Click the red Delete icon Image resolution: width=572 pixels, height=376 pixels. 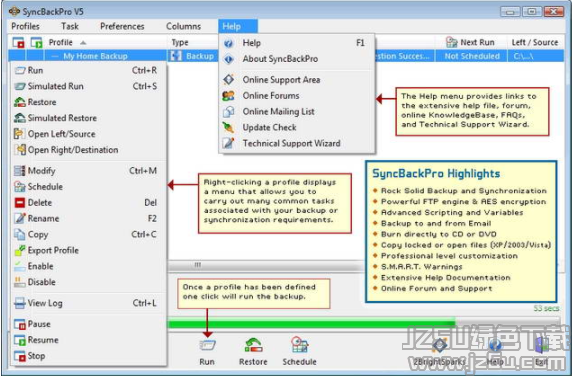point(20,203)
